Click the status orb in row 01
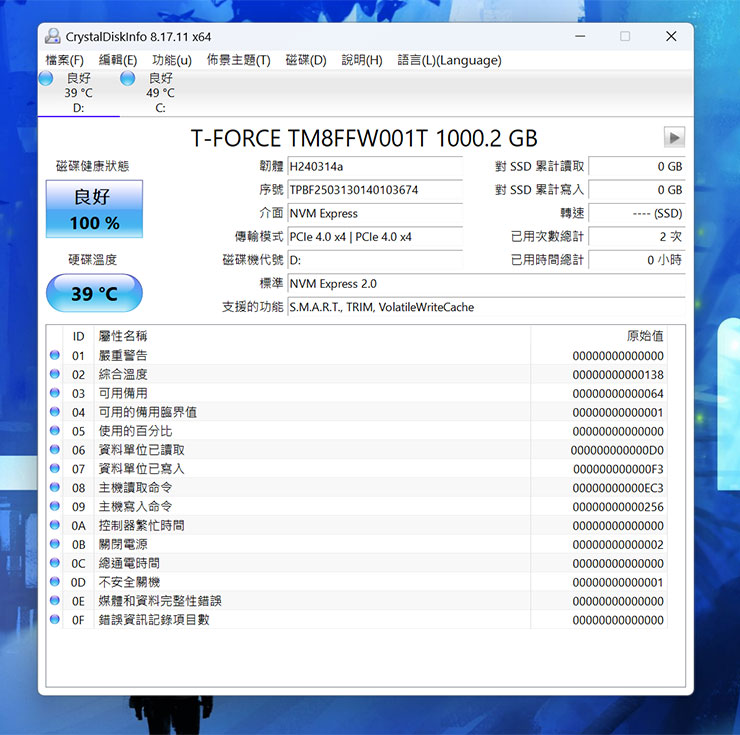Image resolution: width=740 pixels, height=735 pixels. tap(55, 355)
